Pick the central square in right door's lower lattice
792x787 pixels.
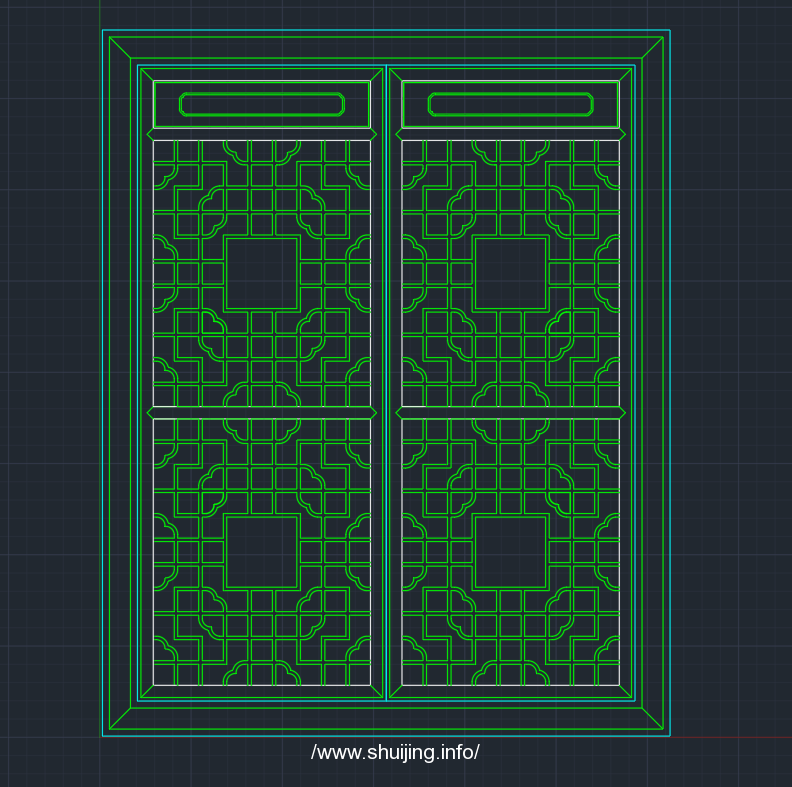click(x=511, y=552)
